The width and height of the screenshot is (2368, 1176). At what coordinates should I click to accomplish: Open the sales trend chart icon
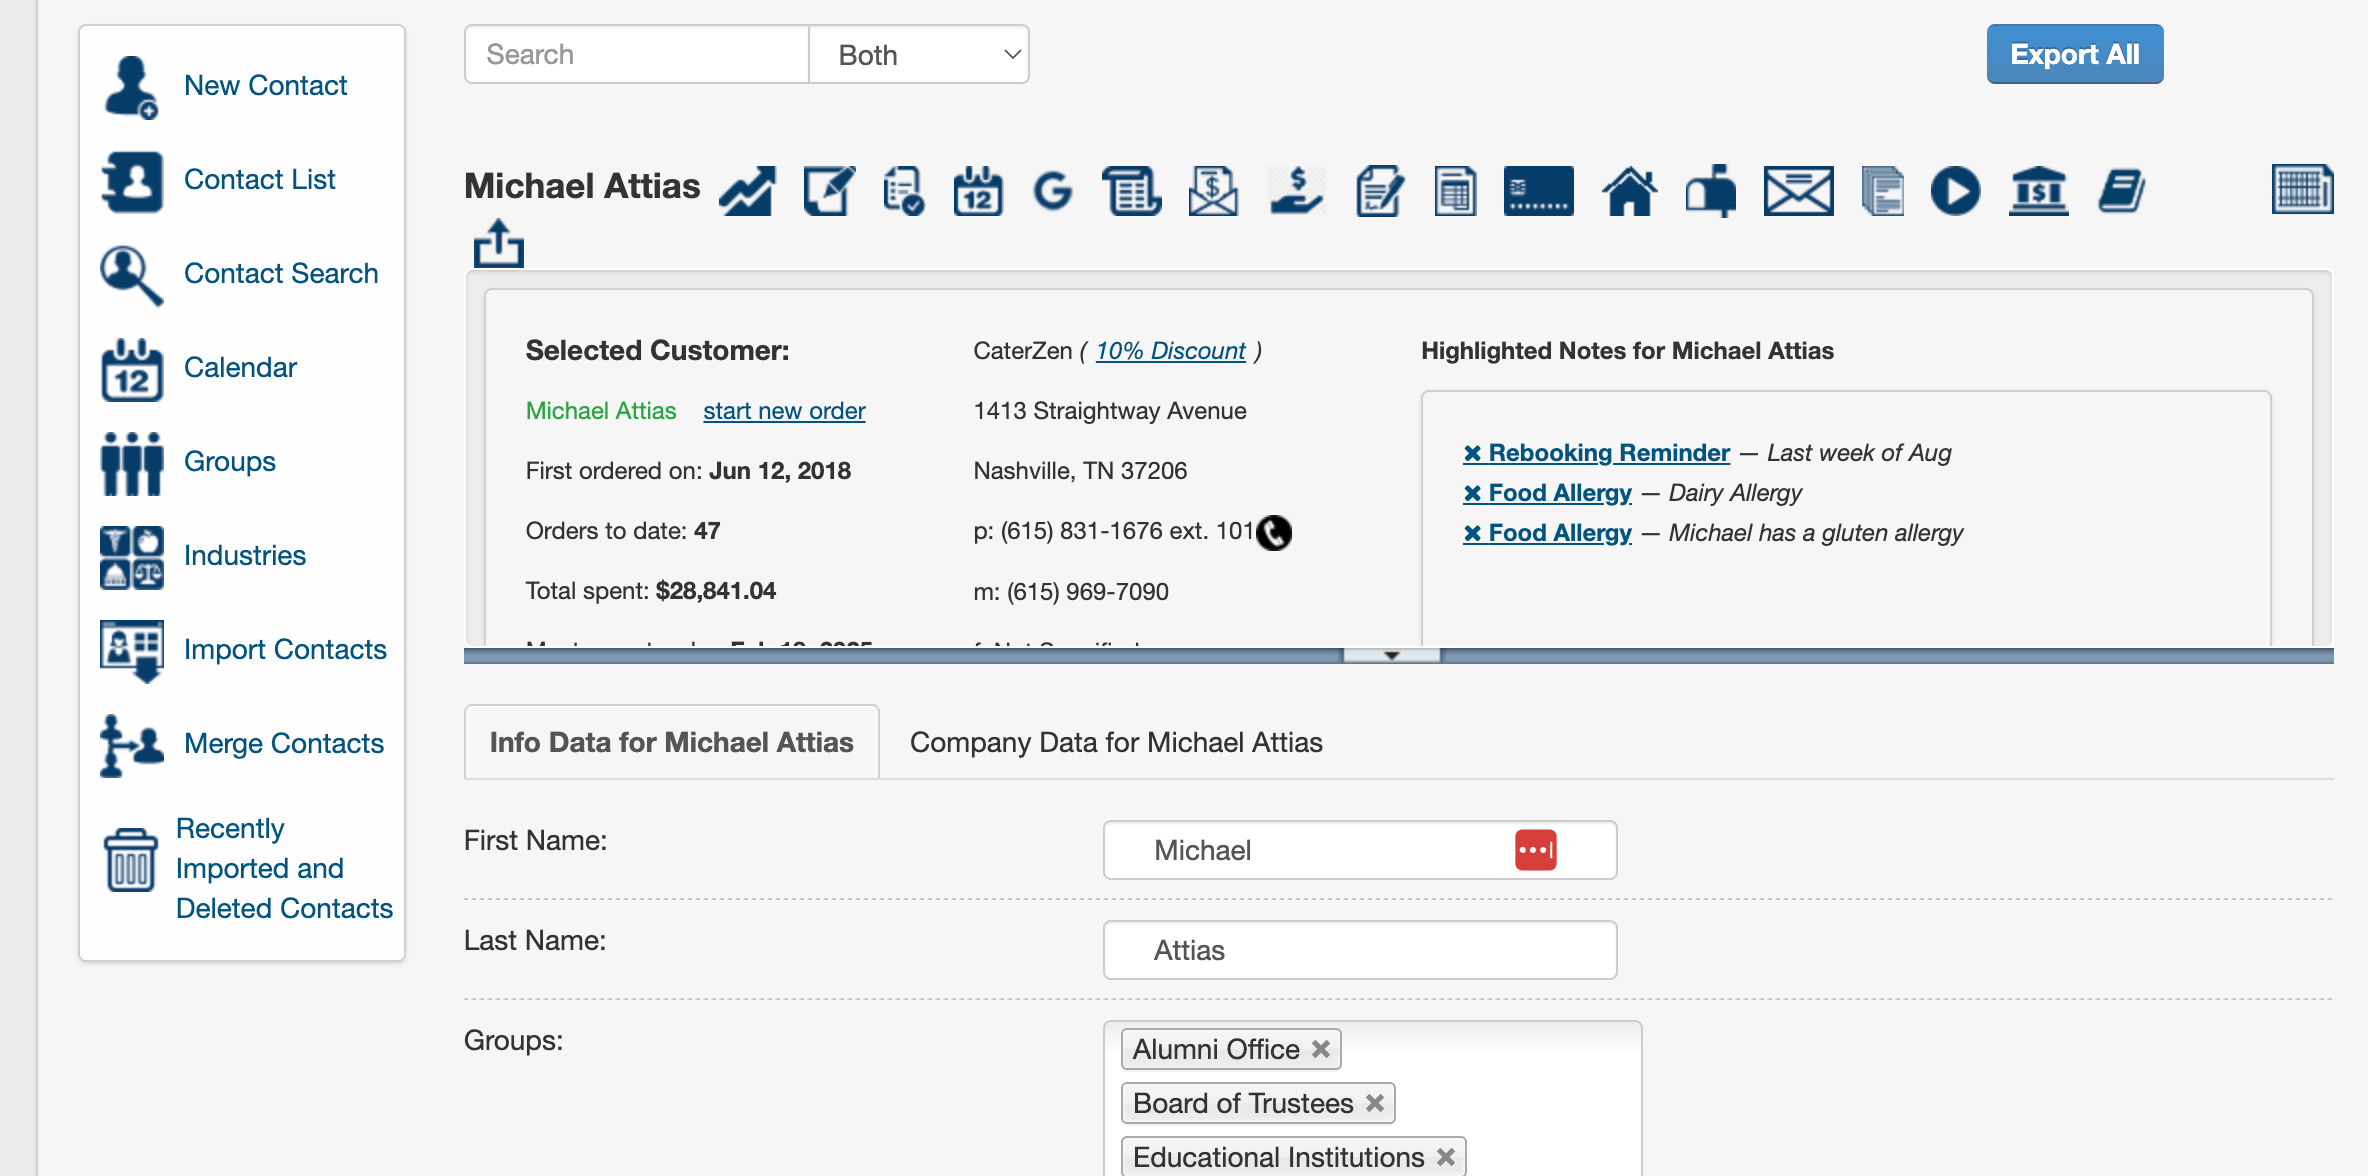746,190
